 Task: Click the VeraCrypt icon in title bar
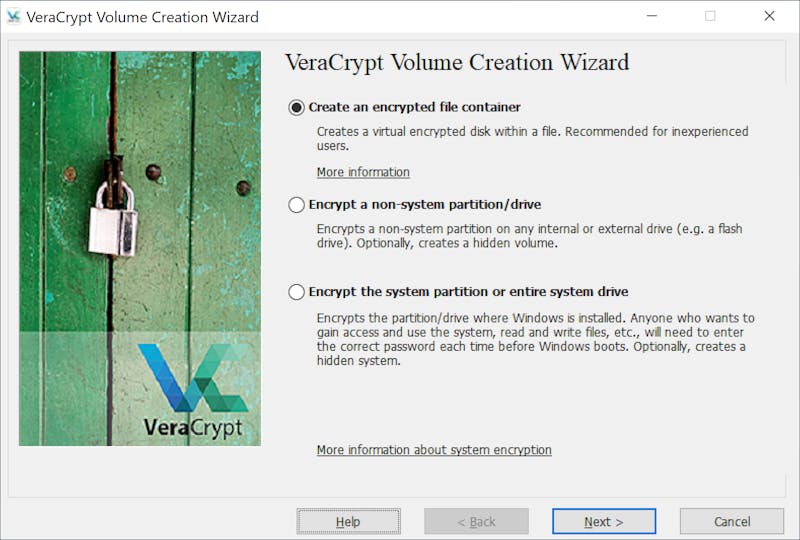pyautogui.click(x=13, y=17)
